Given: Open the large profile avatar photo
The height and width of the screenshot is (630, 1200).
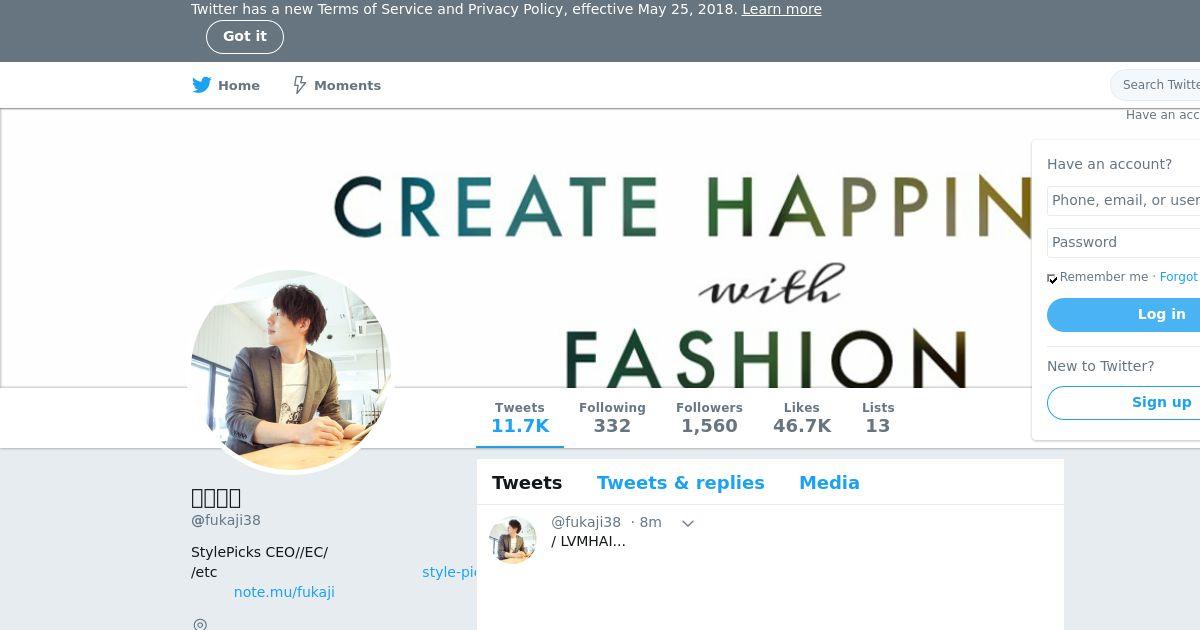Looking at the screenshot, I should click(291, 371).
